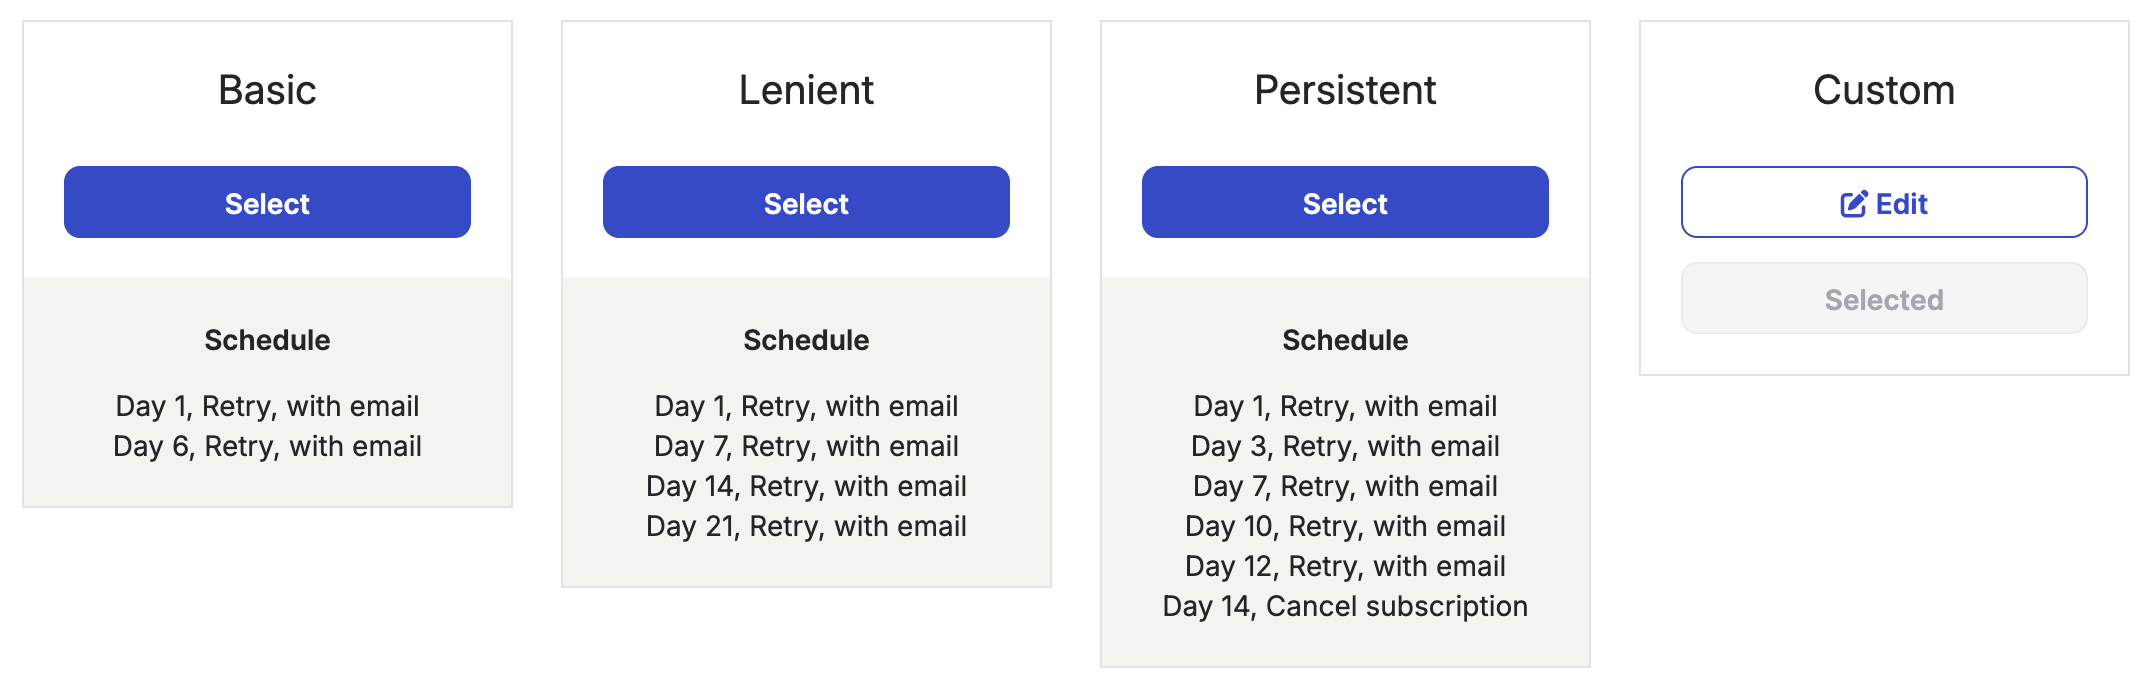Screen dimensions: 2154x692
Task: Click the Day 3 retry line in Persistent
Action: tap(1345, 446)
